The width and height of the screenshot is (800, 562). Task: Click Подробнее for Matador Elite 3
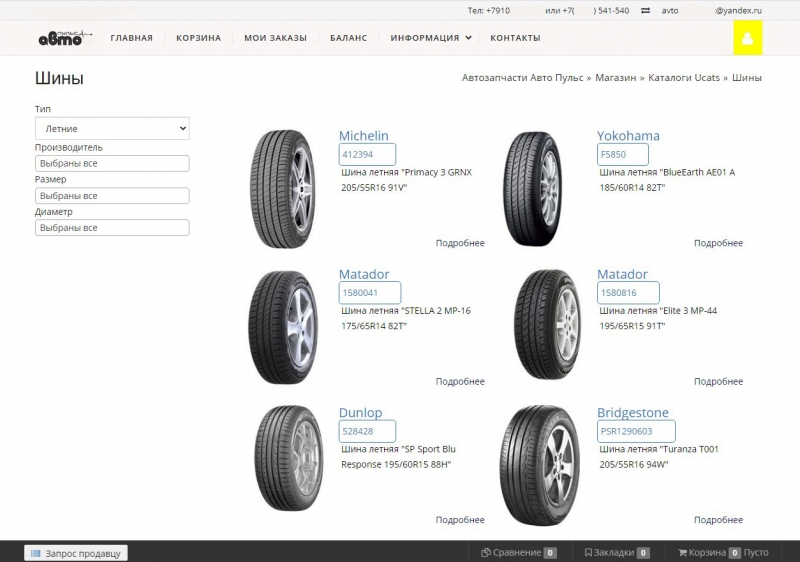coord(718,381)
